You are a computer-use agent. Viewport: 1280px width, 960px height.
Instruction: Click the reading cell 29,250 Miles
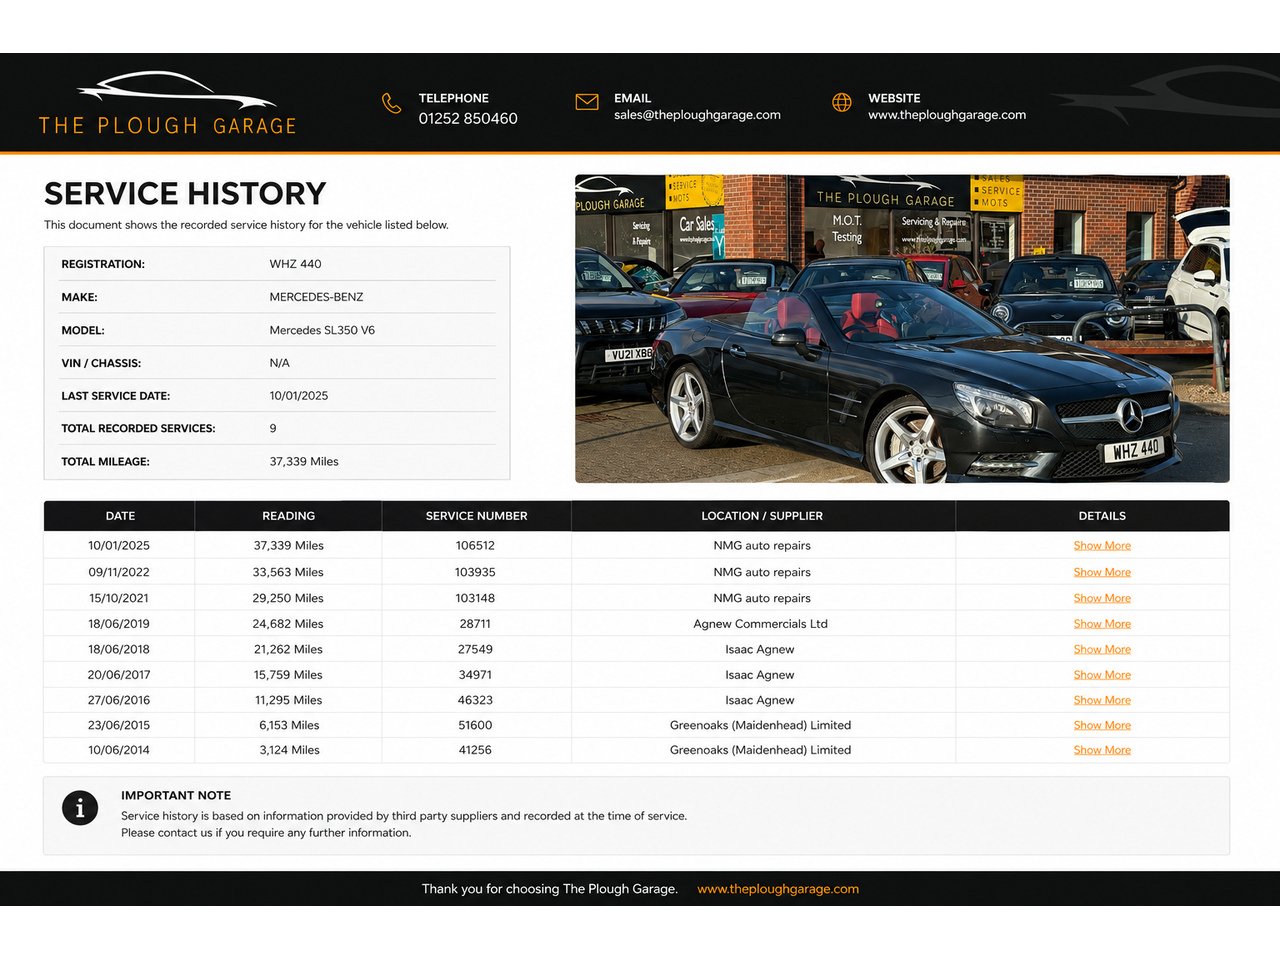288,598
